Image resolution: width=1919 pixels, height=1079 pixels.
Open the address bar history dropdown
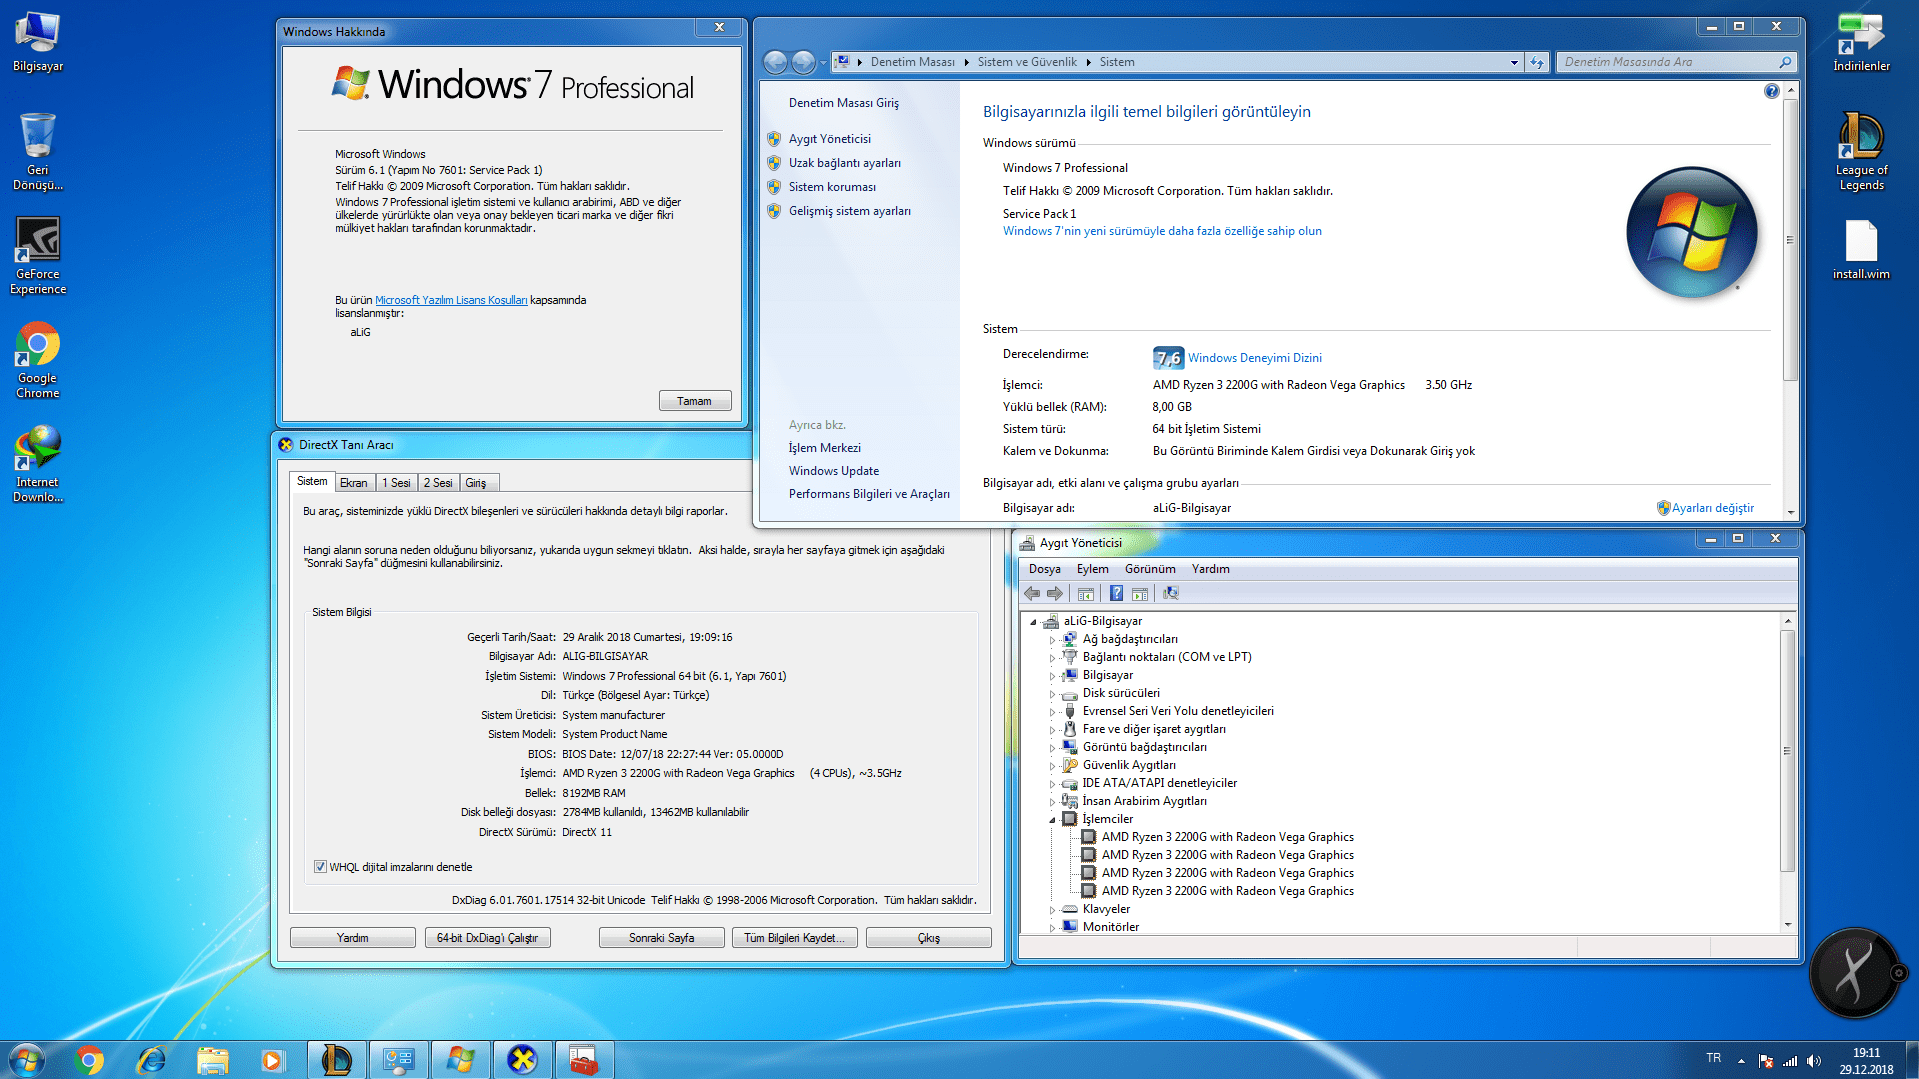pos(1514,62)
